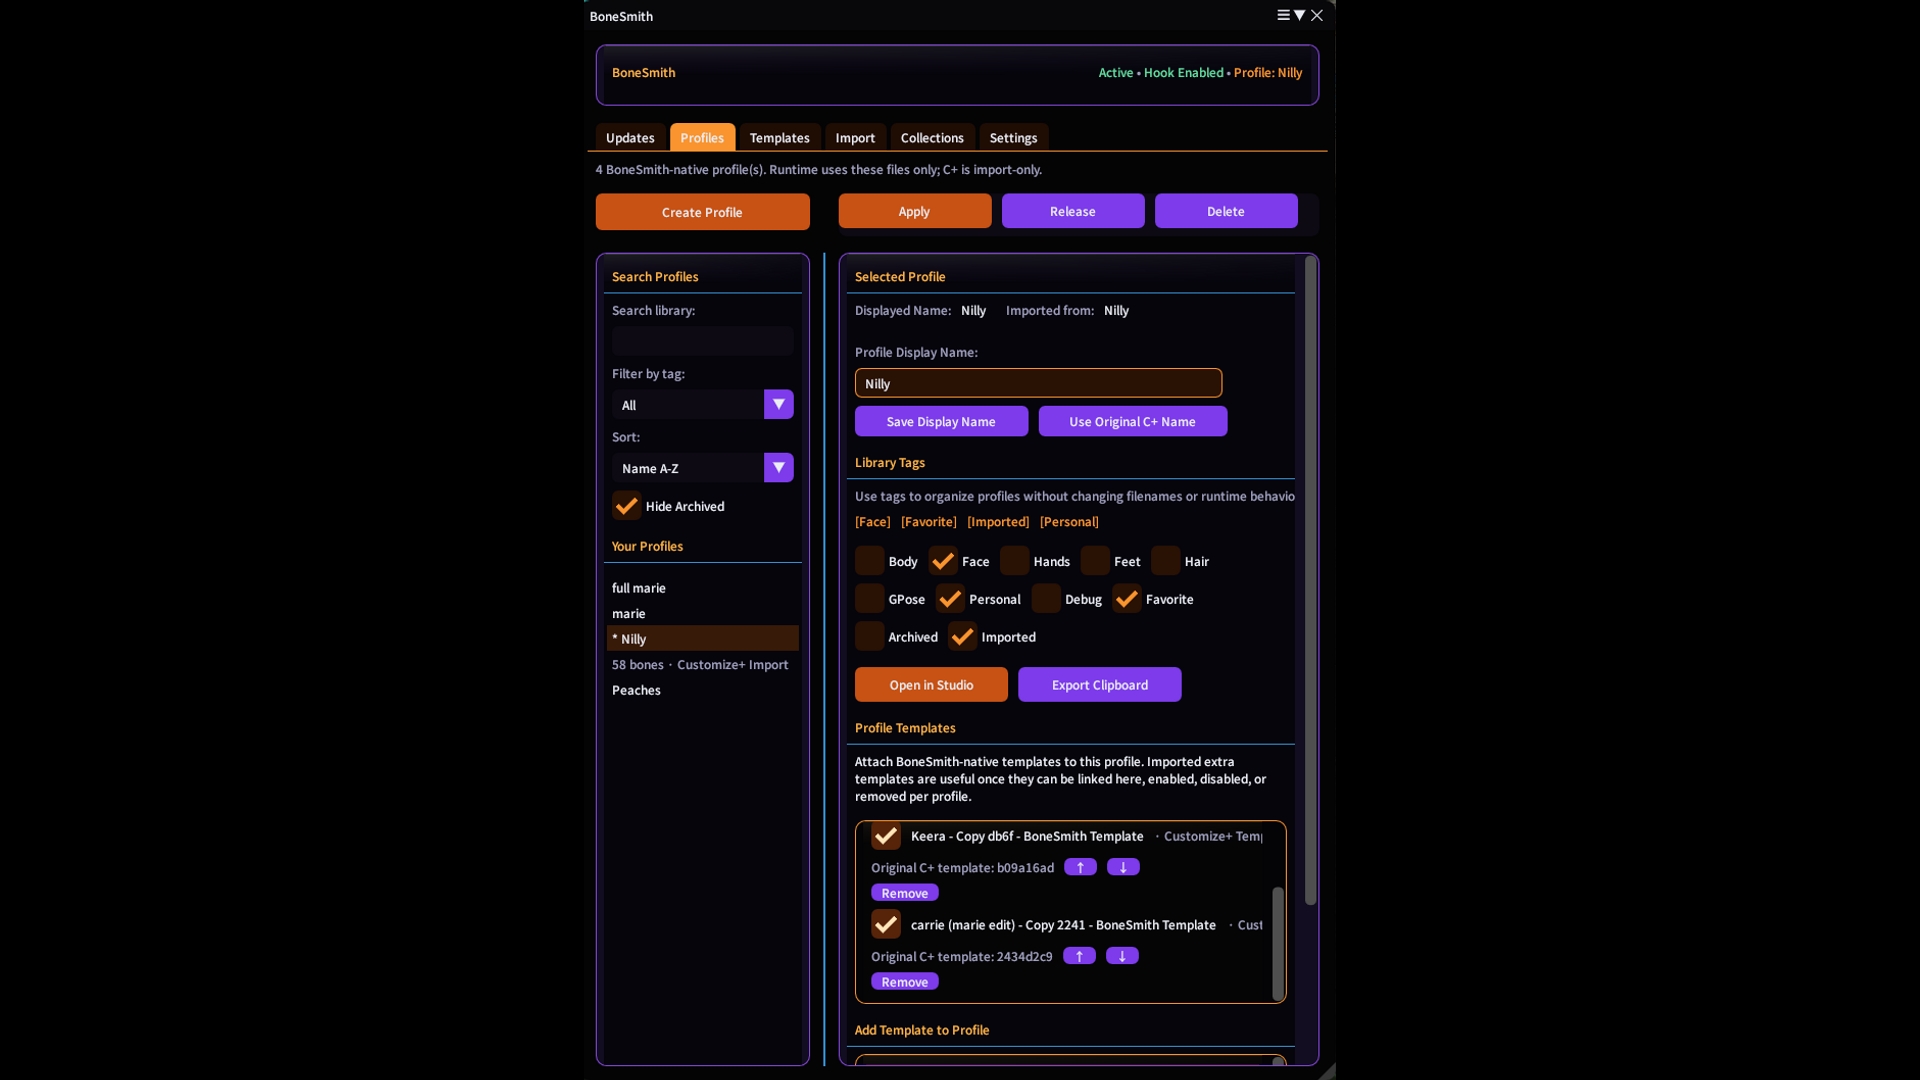Go to the Import tab

[x=855, y=138]
